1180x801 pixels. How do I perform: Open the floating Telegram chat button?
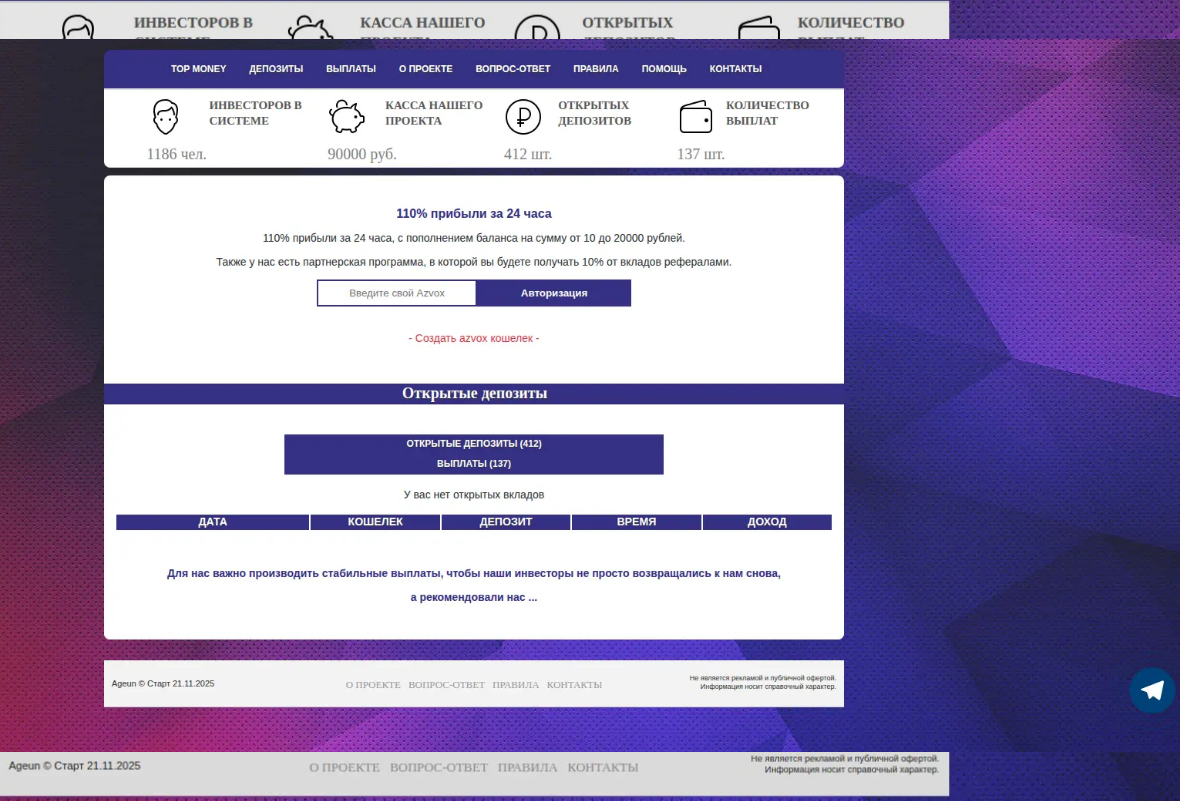click(1152, 690)
